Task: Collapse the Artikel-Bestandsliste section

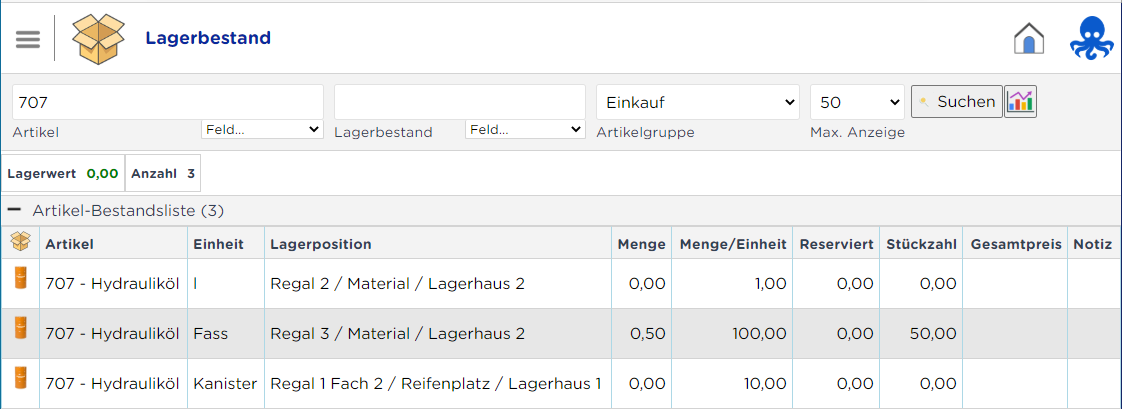Action: 14,210
